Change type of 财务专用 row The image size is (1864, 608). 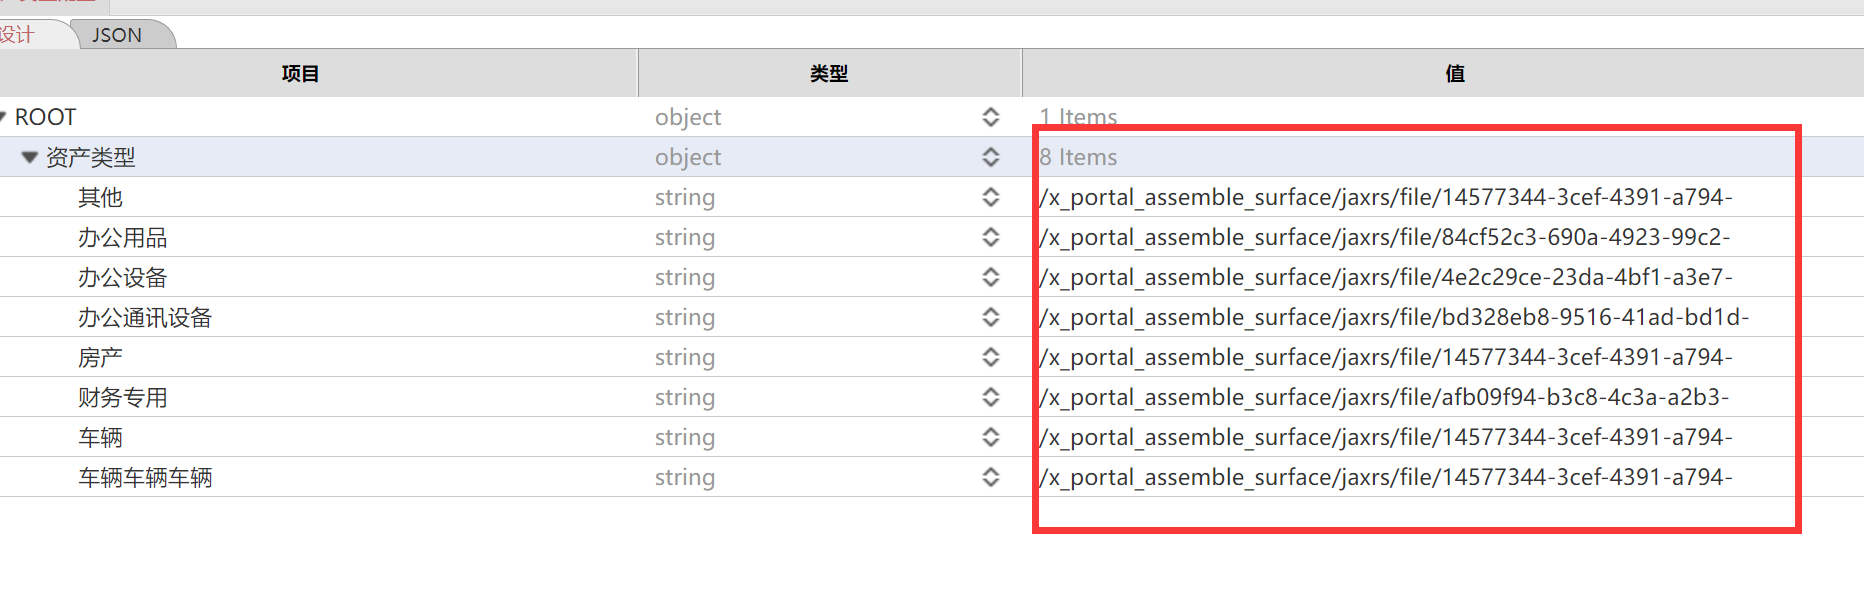[x=990, y=397]
